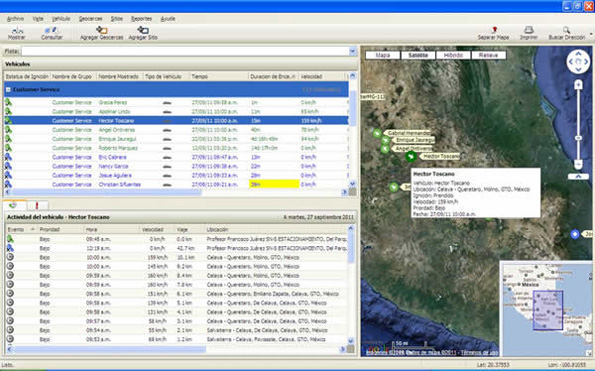Screen dimensions: 595x371
Task: Select the activity tab with green icon
Action: pos(14,205)
